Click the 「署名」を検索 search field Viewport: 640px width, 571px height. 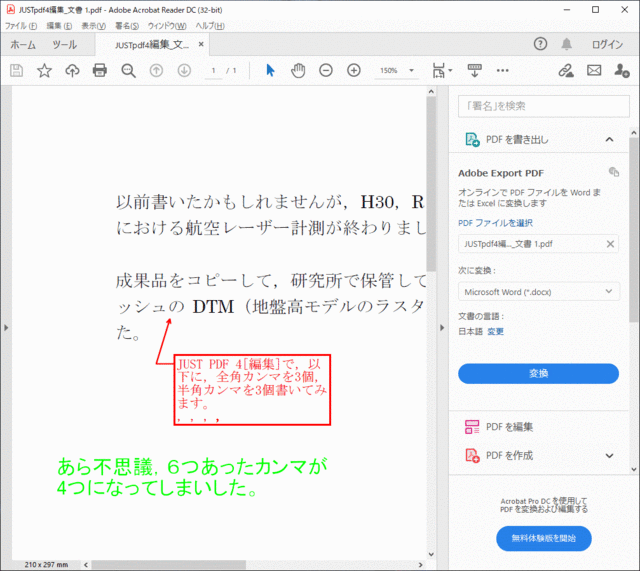coord(544,106)
